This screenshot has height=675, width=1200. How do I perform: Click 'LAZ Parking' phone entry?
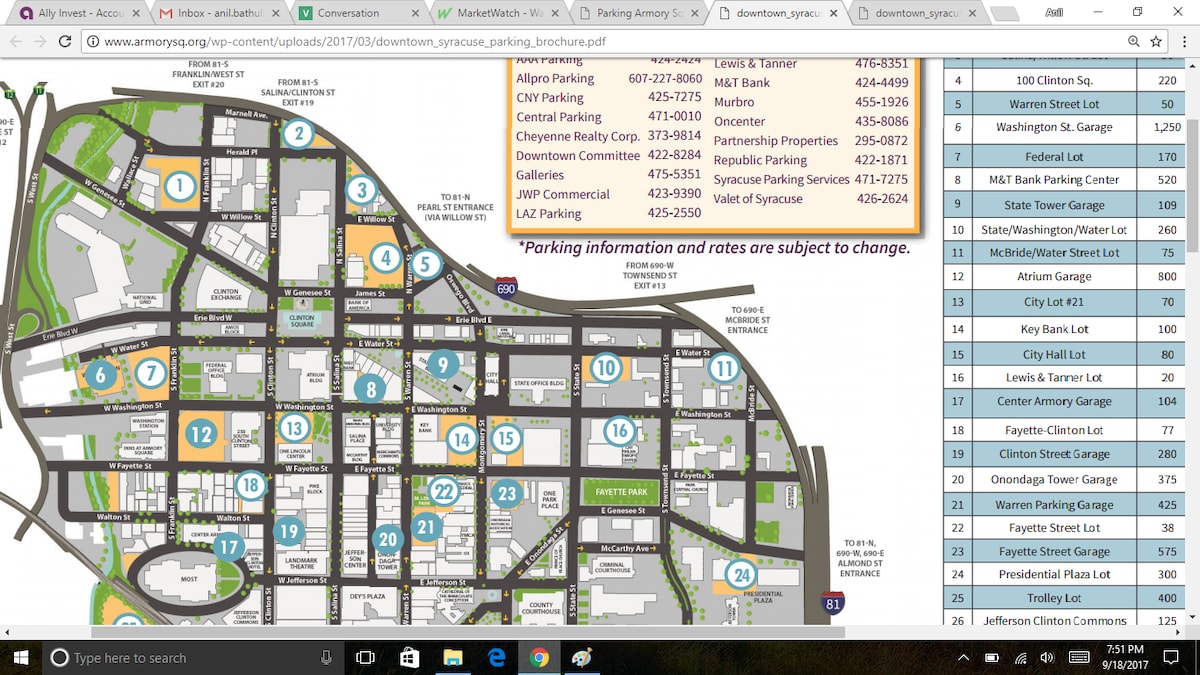(609, 213)
